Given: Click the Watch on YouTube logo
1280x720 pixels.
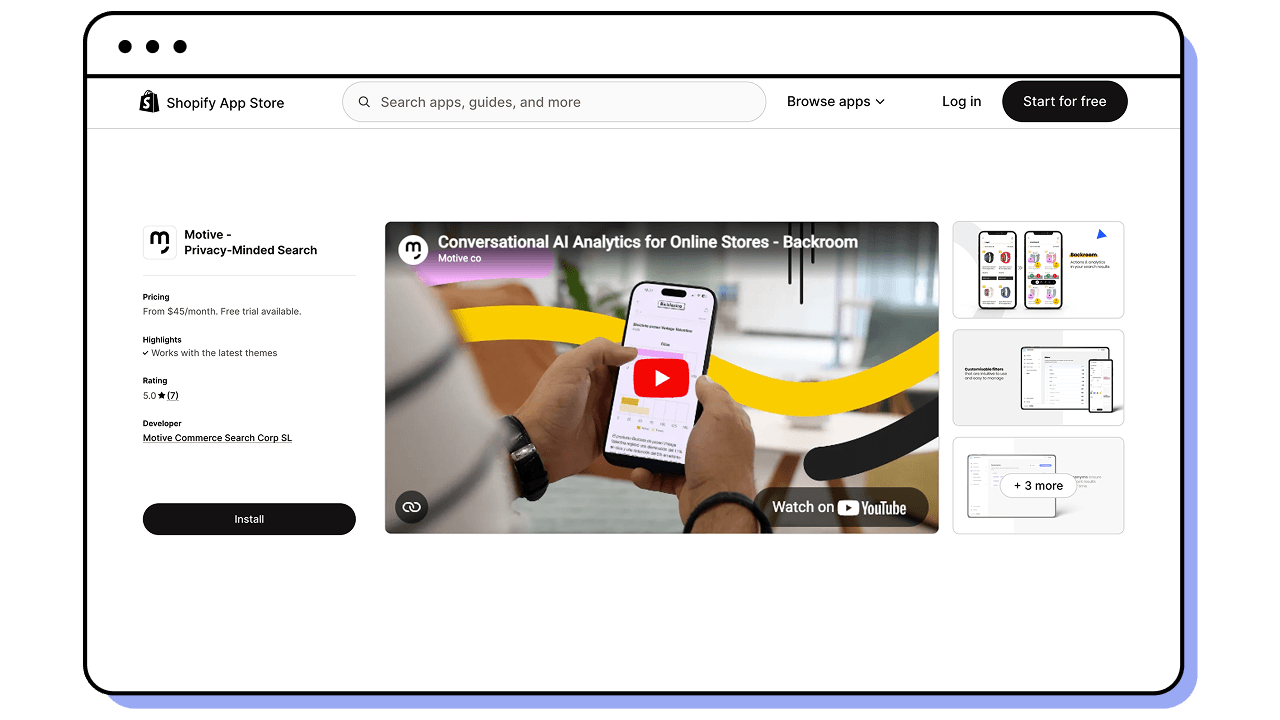Looking at the screenshot, I should tap(880, 507).
